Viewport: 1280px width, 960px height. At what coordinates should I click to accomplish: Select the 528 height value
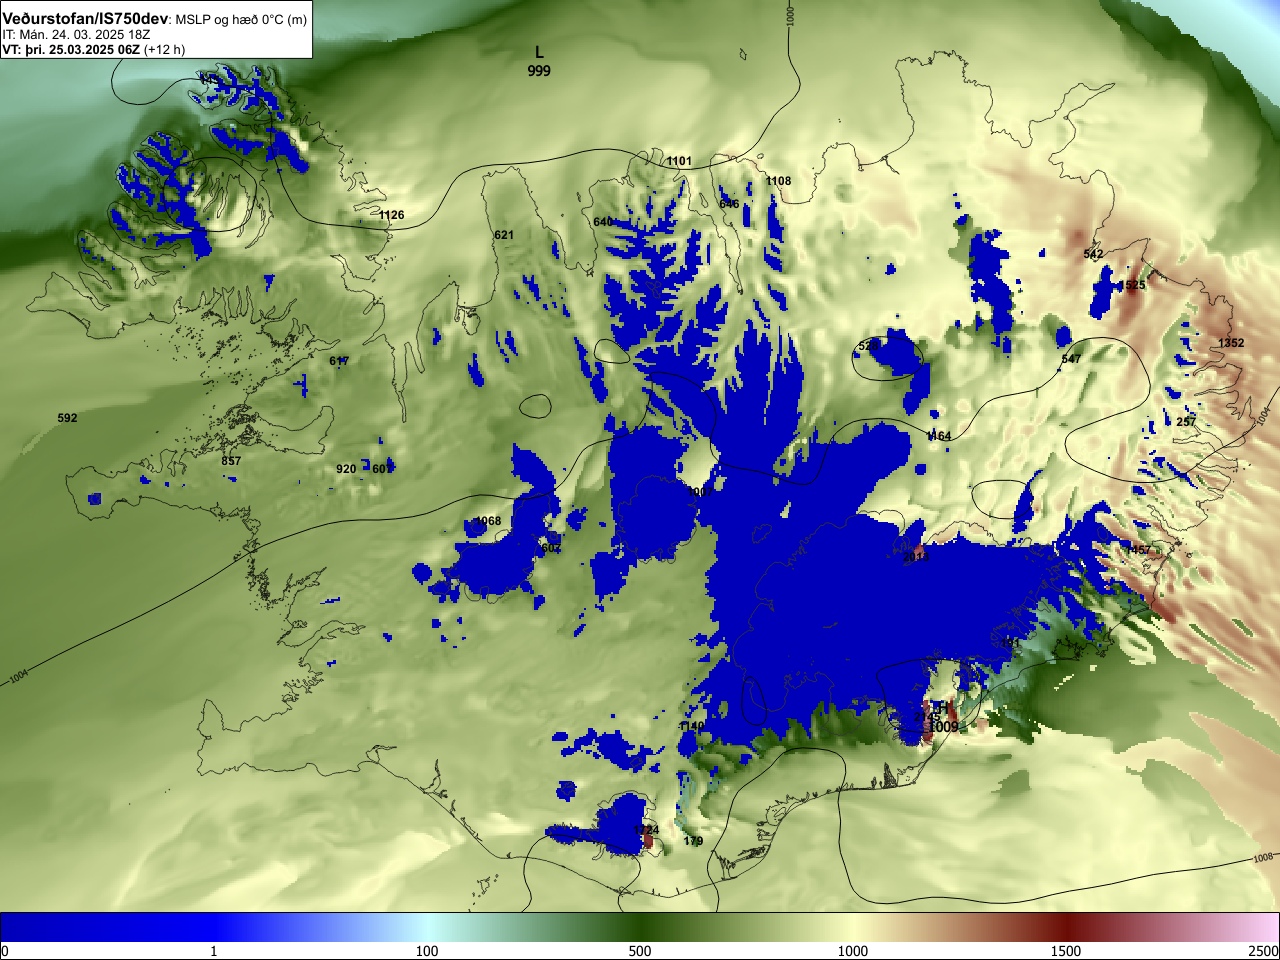click(x=868, y=346)
